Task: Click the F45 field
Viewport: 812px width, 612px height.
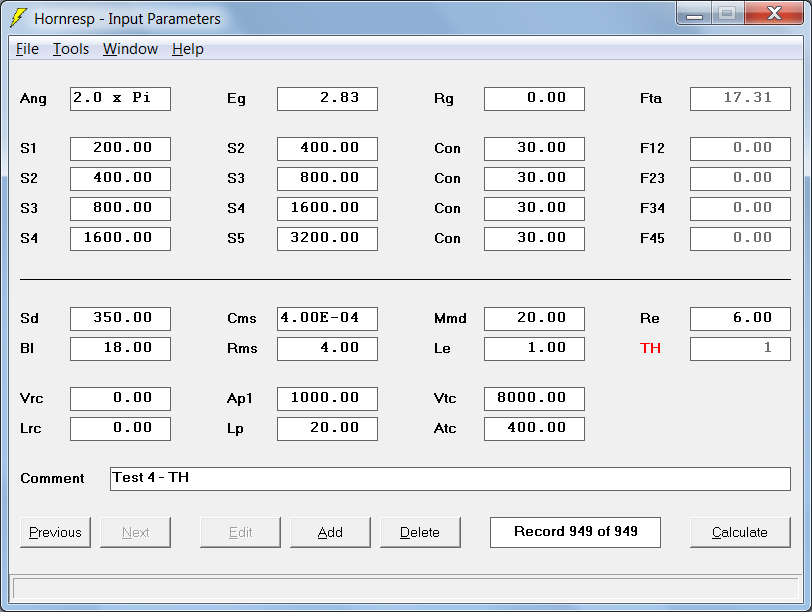Action: point(741,239)
